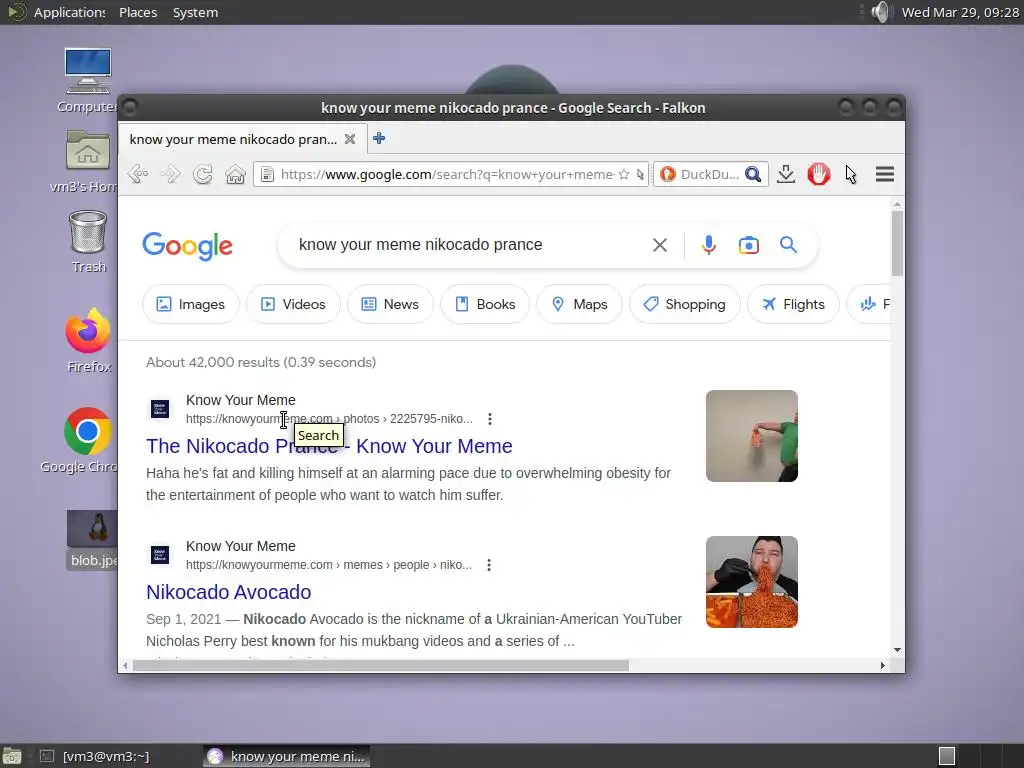Screen dimensions: 1024x768
Task: Search by image with the camera icon
Action: click(748, 245)
